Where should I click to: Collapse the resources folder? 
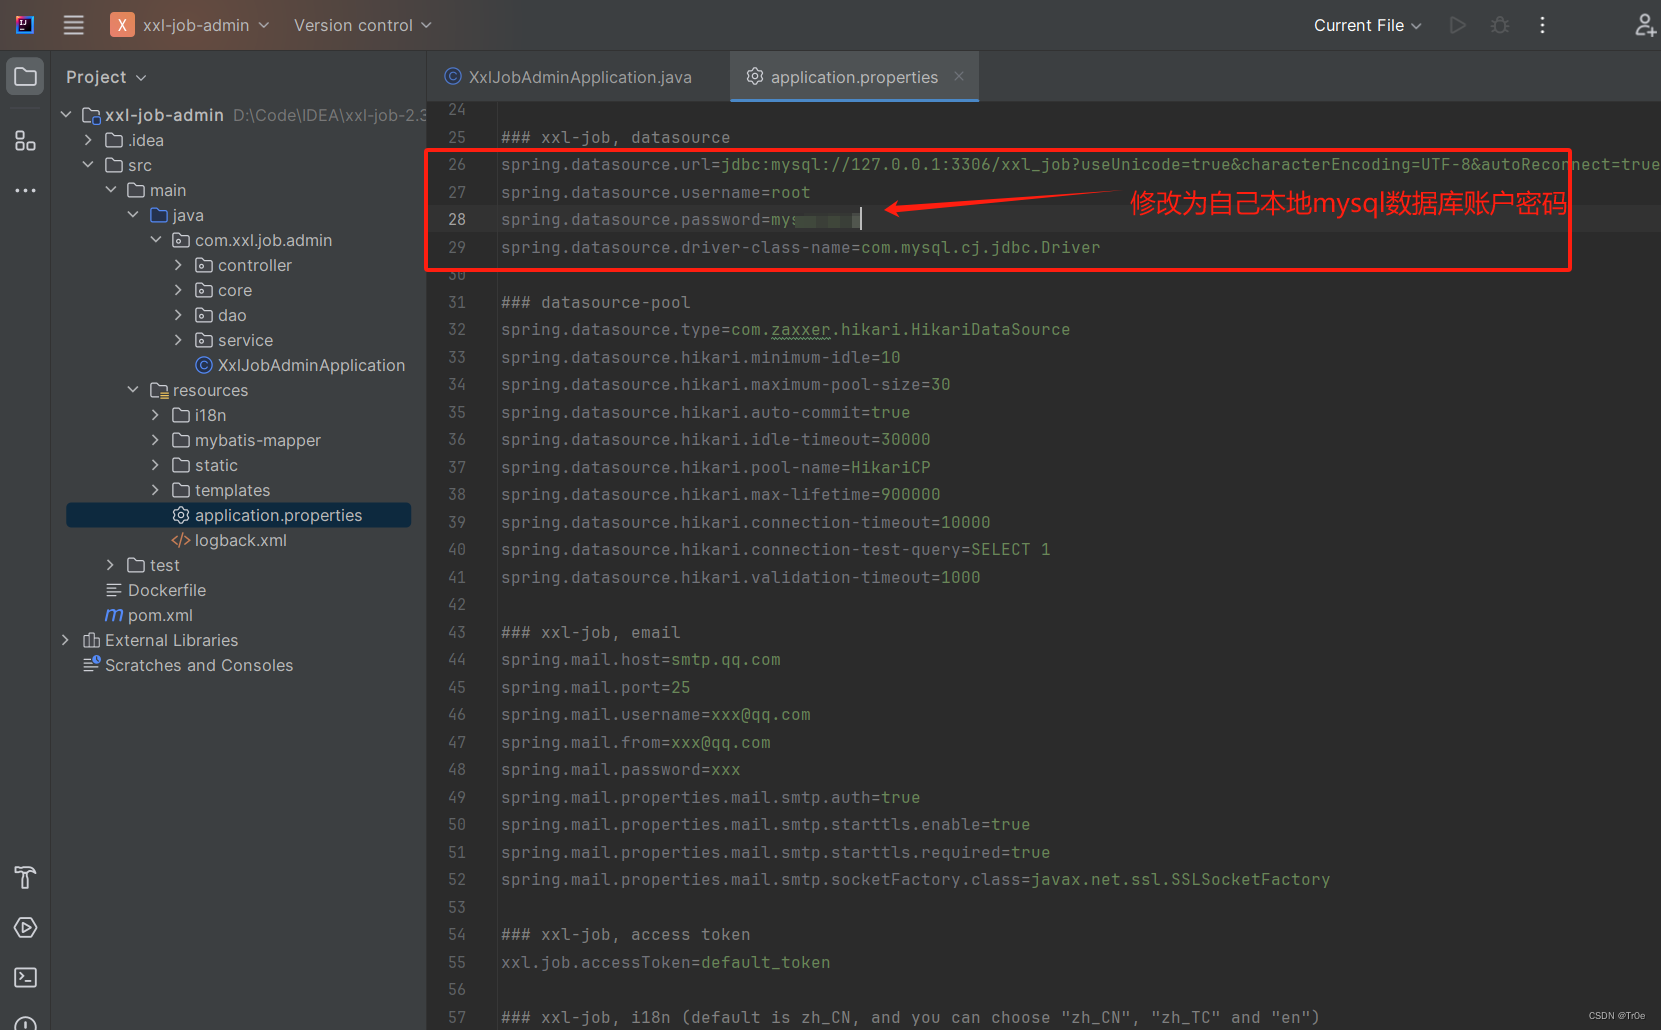(133, 390)
